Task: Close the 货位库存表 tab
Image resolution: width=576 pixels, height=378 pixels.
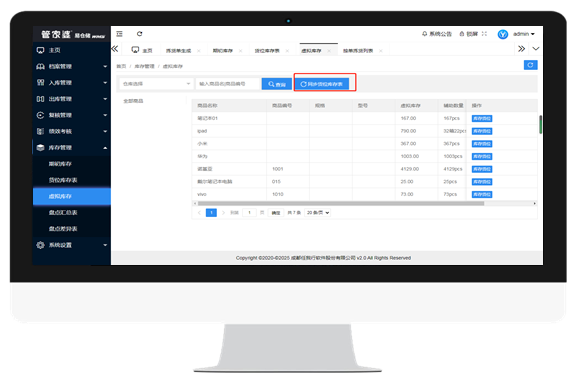Action: click(287, 51)
